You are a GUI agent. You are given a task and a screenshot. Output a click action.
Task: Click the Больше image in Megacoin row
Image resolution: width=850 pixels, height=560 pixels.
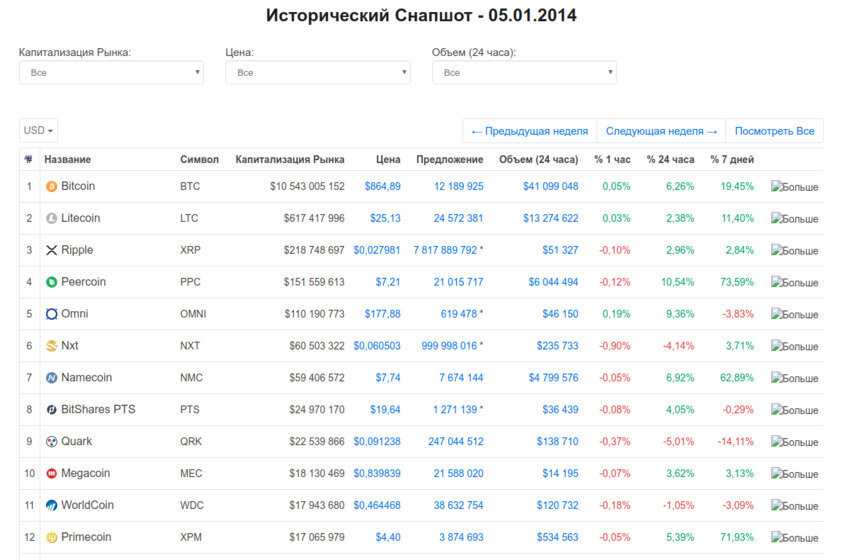[795, 474]
